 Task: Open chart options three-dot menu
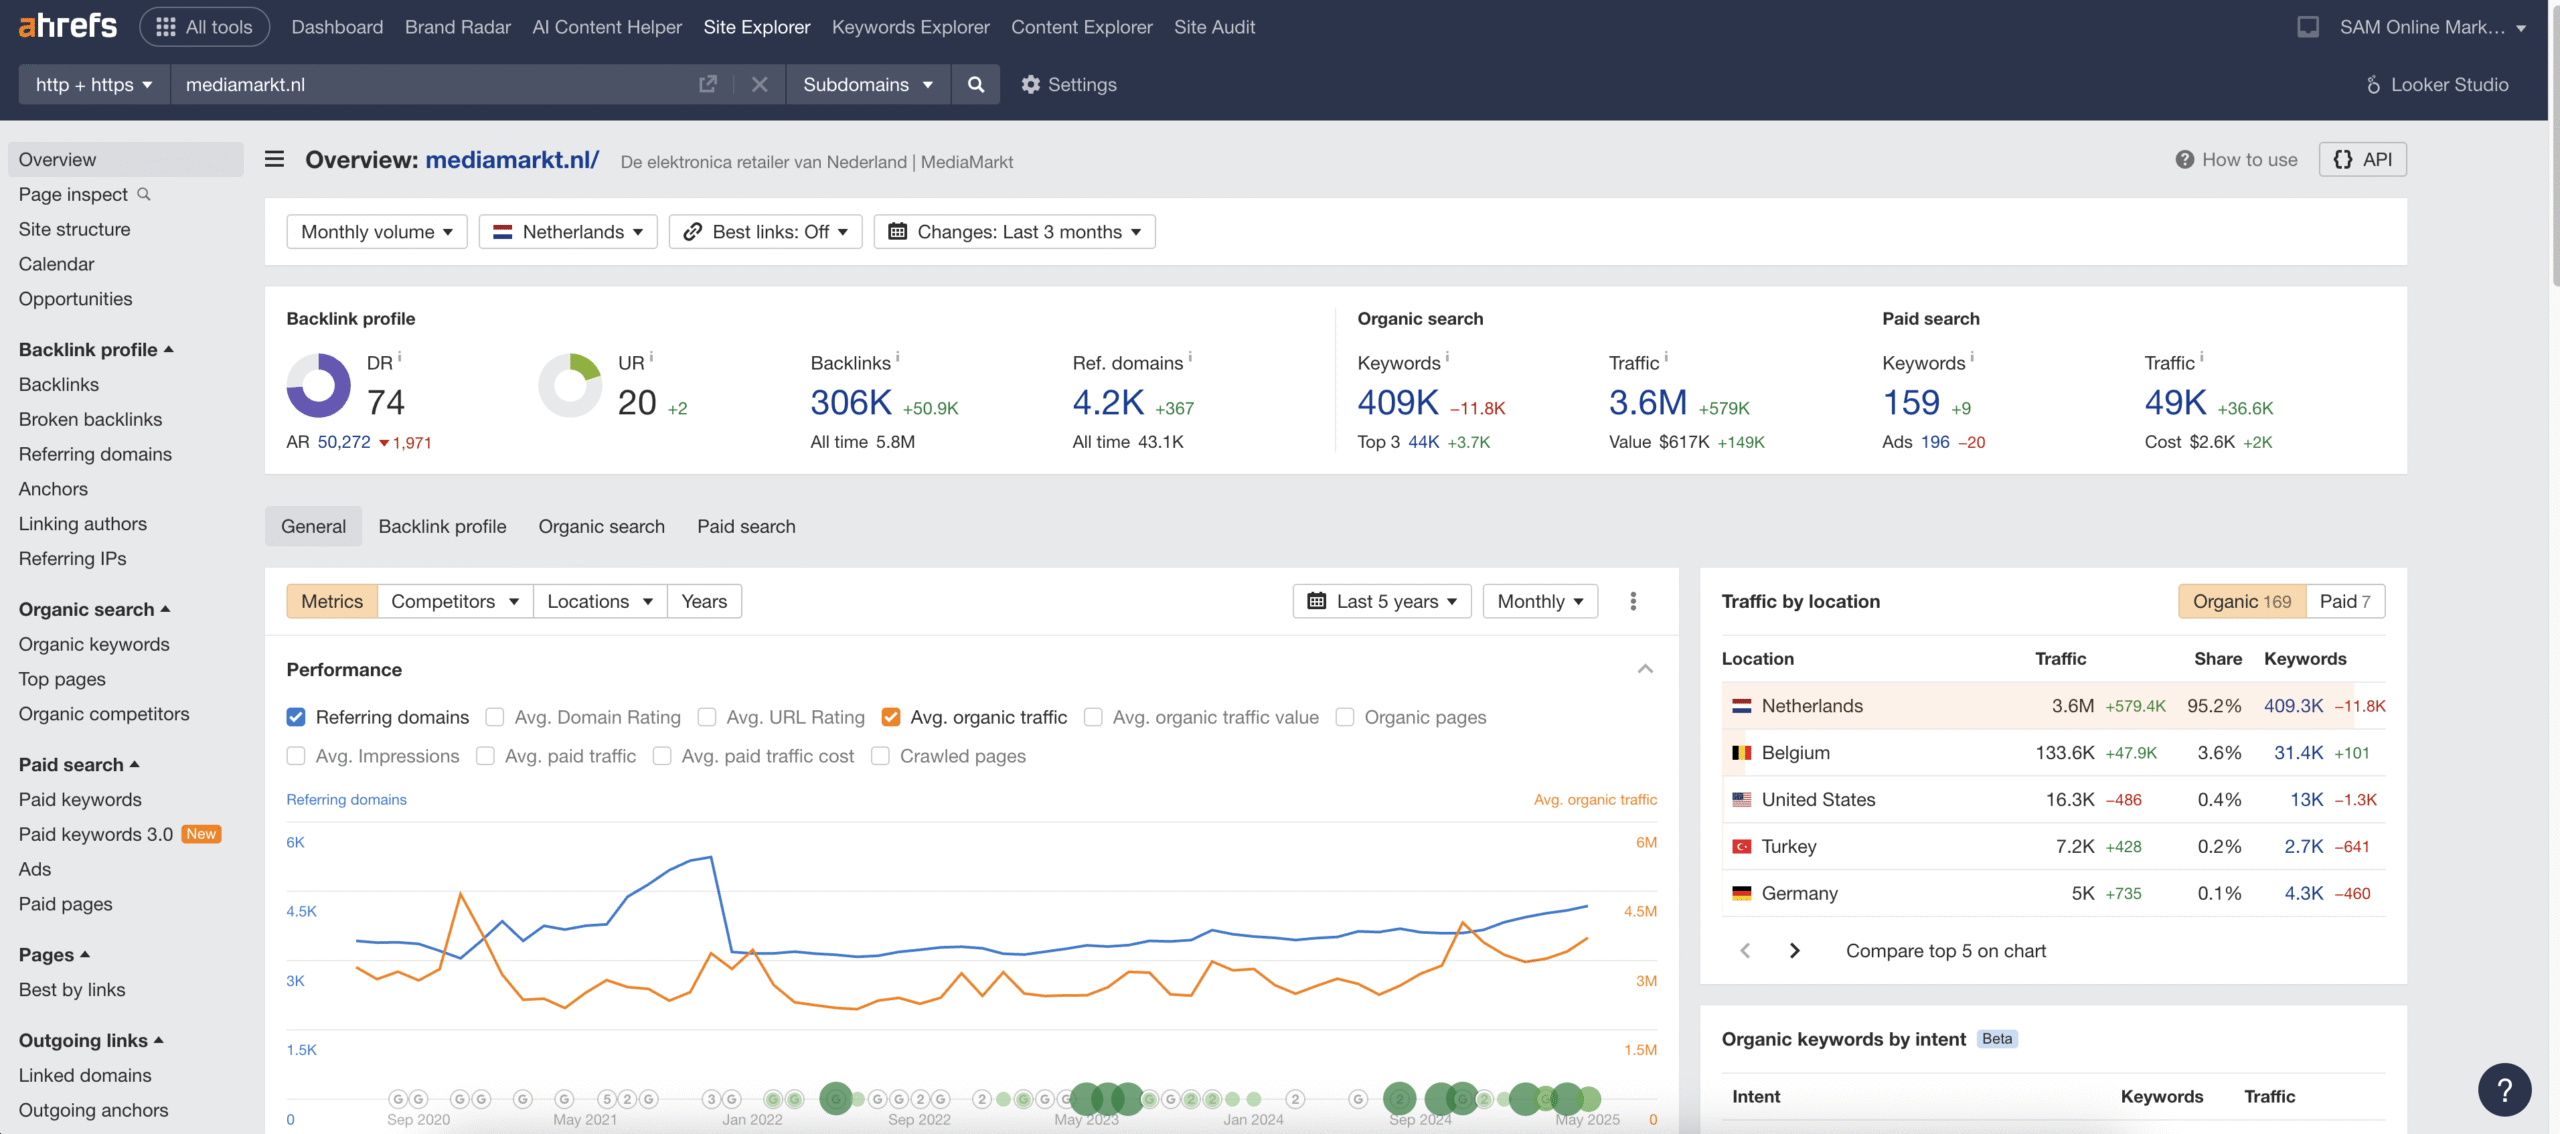point(1633,601)
